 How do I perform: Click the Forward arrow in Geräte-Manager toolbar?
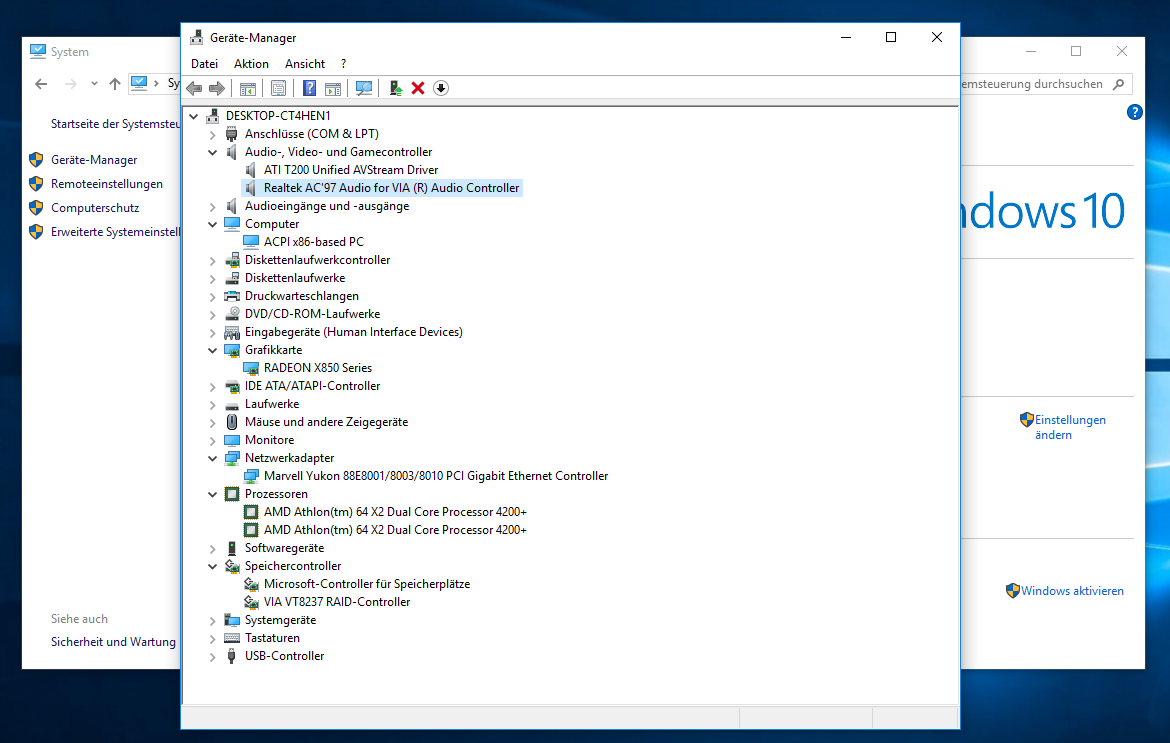point(217,88)
